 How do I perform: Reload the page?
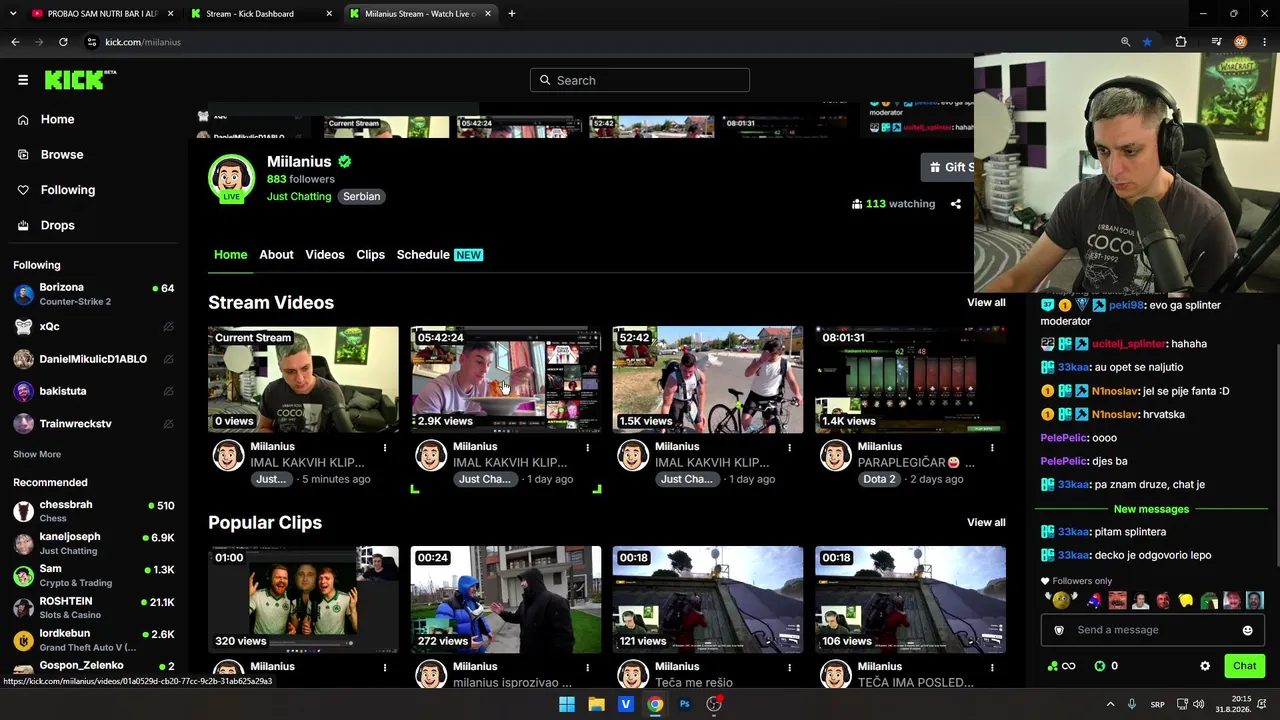(63, 42)
